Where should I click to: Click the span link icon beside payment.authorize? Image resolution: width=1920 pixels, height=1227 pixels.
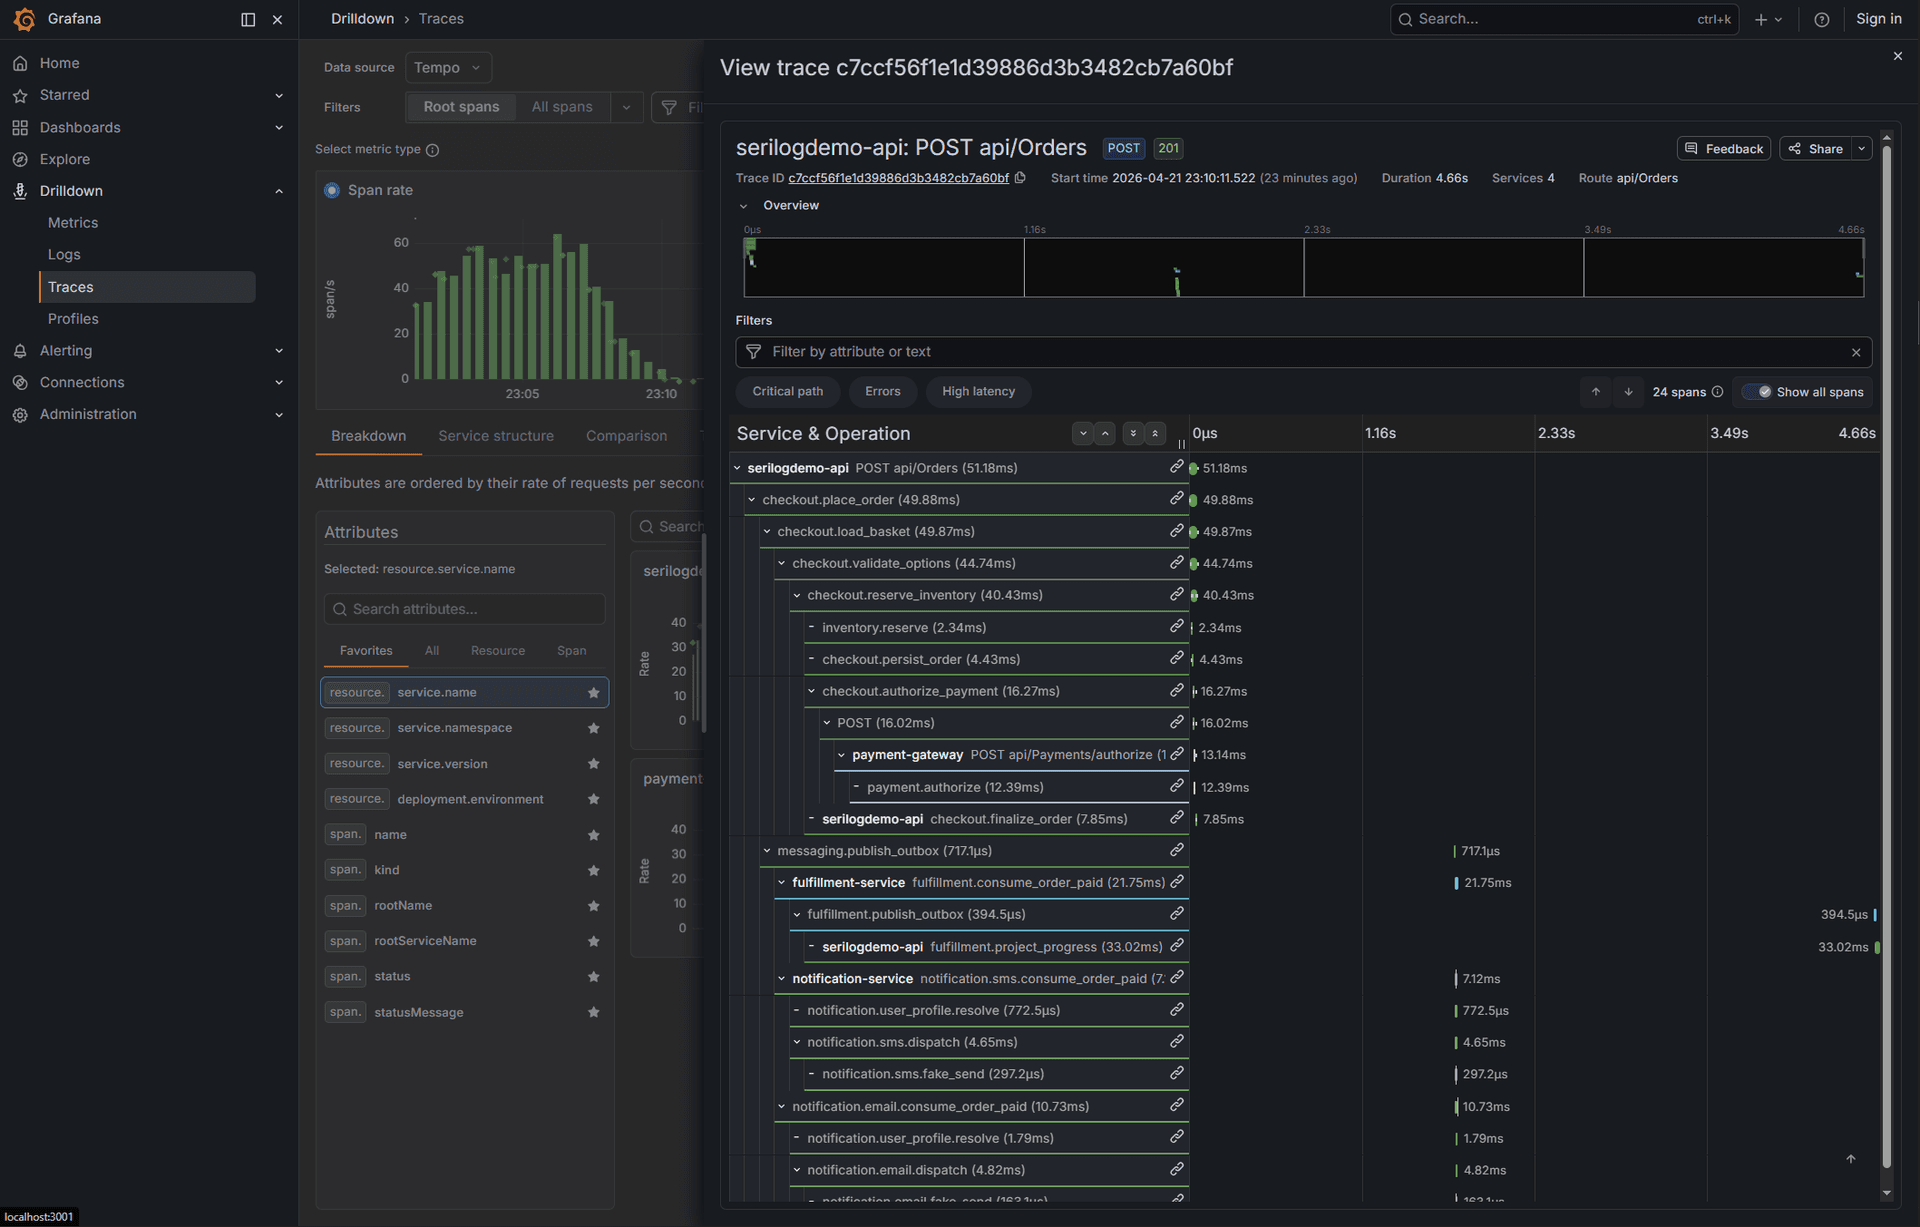[1176, 786]
